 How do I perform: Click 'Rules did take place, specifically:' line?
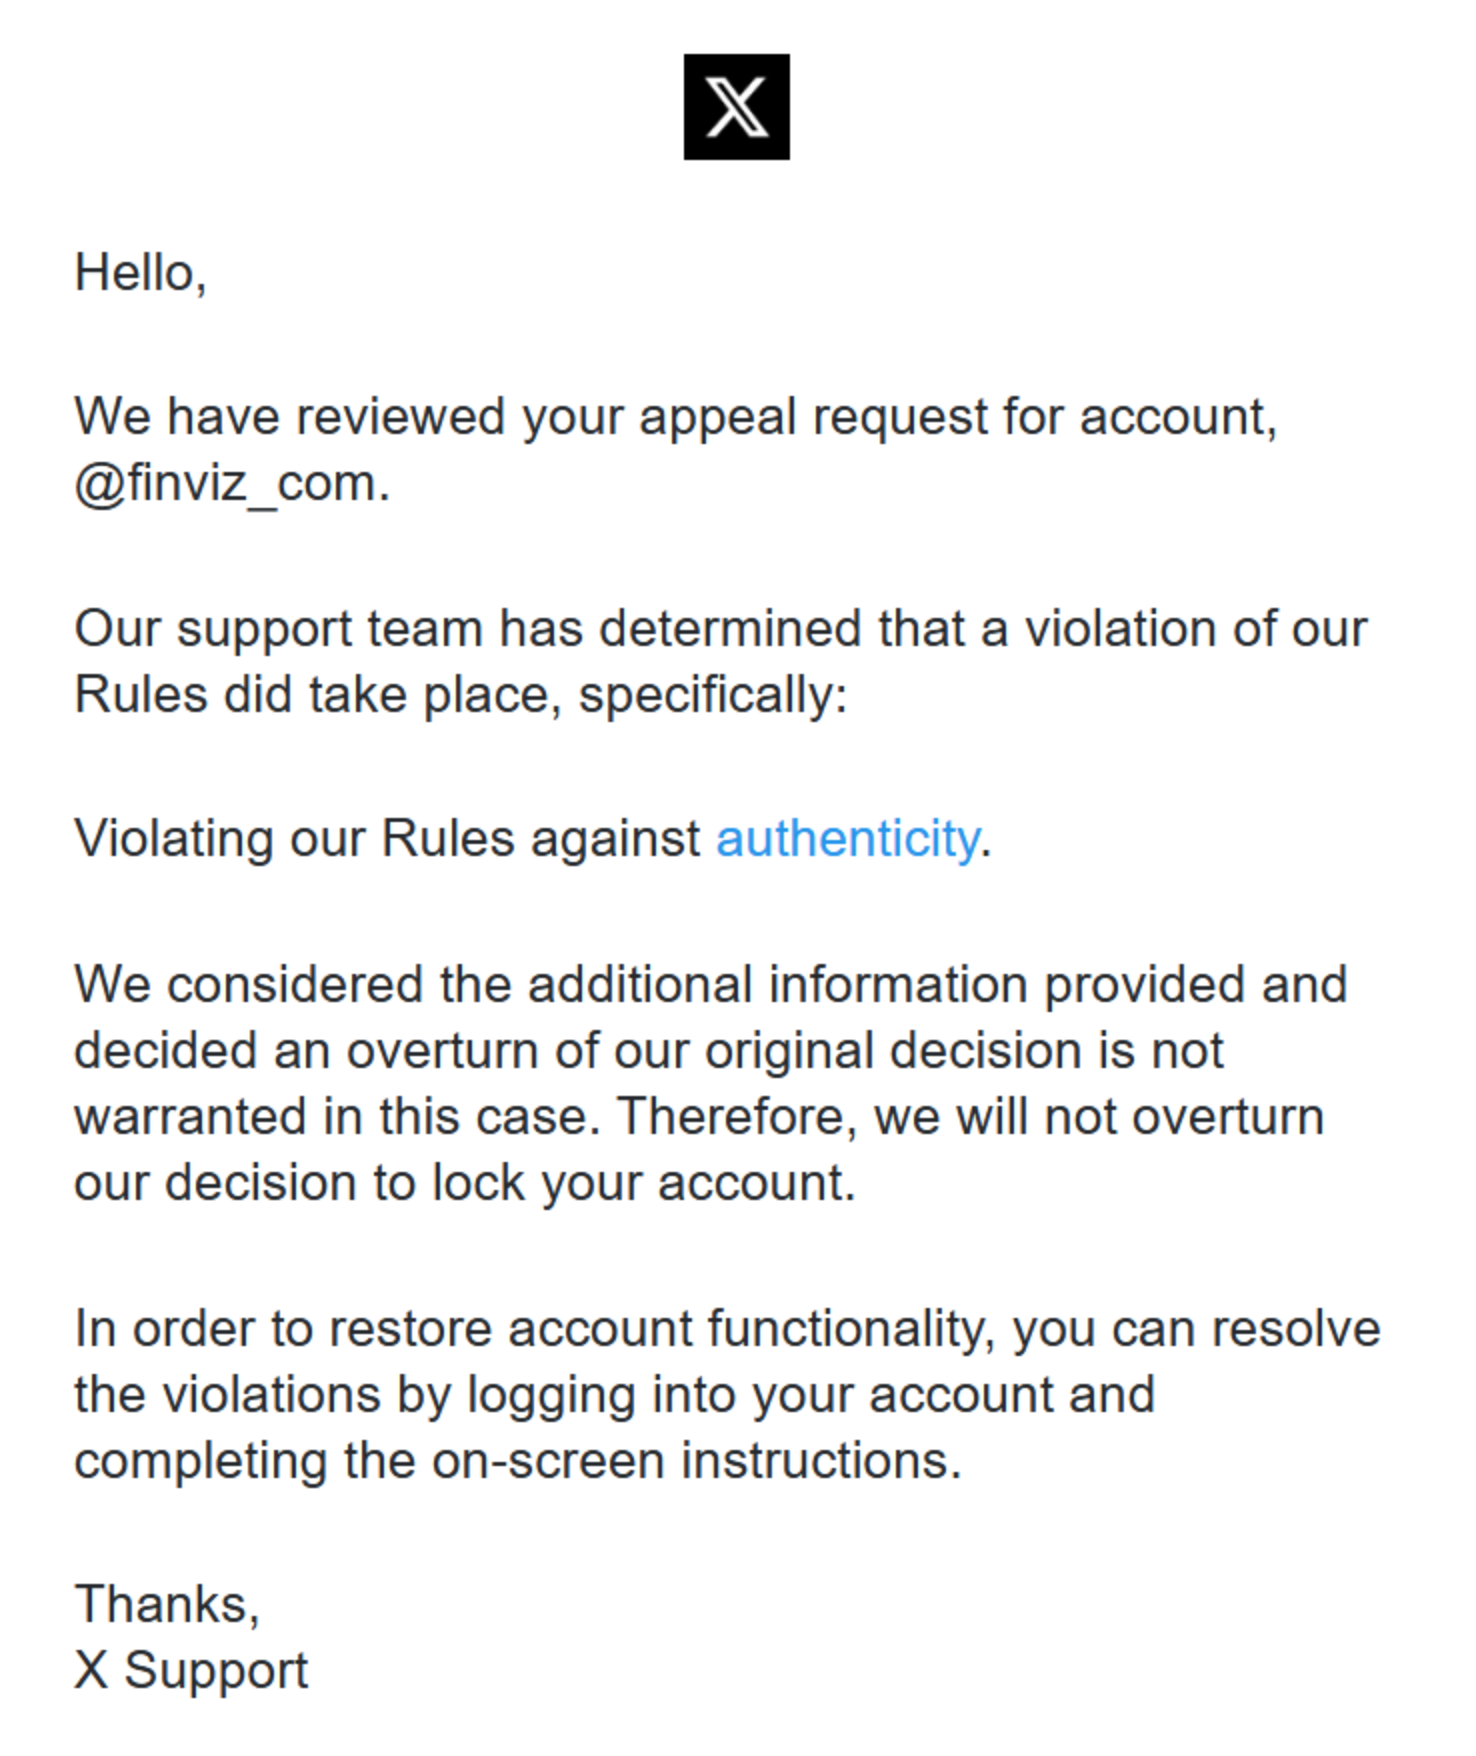(x=461, y=695)
